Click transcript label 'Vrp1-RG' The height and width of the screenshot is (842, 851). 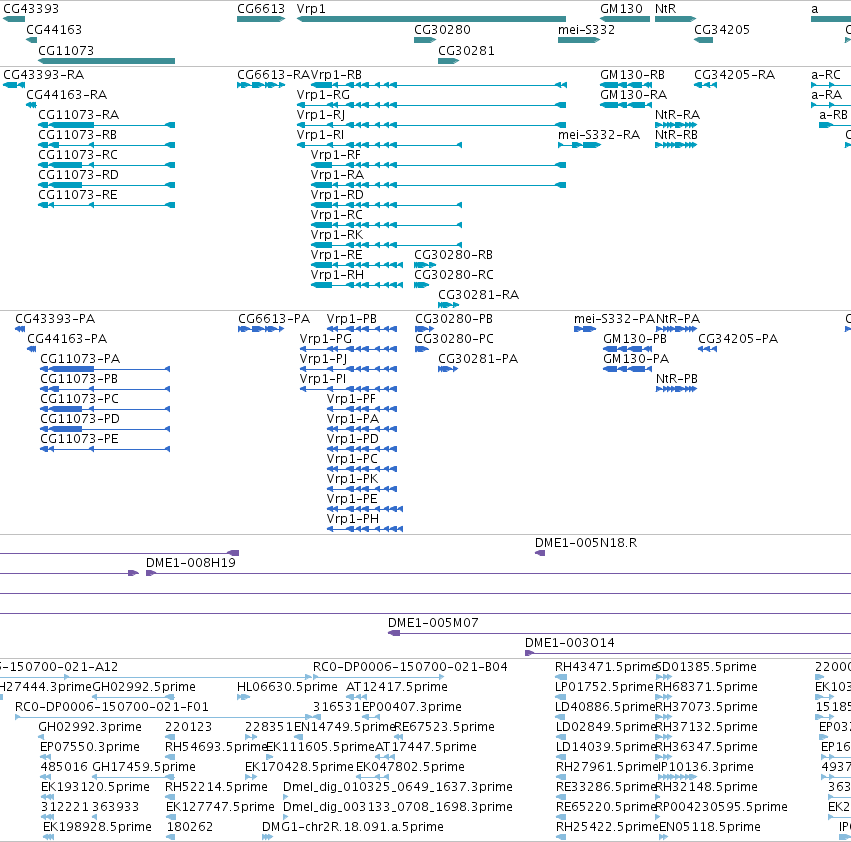click(323, 95)
